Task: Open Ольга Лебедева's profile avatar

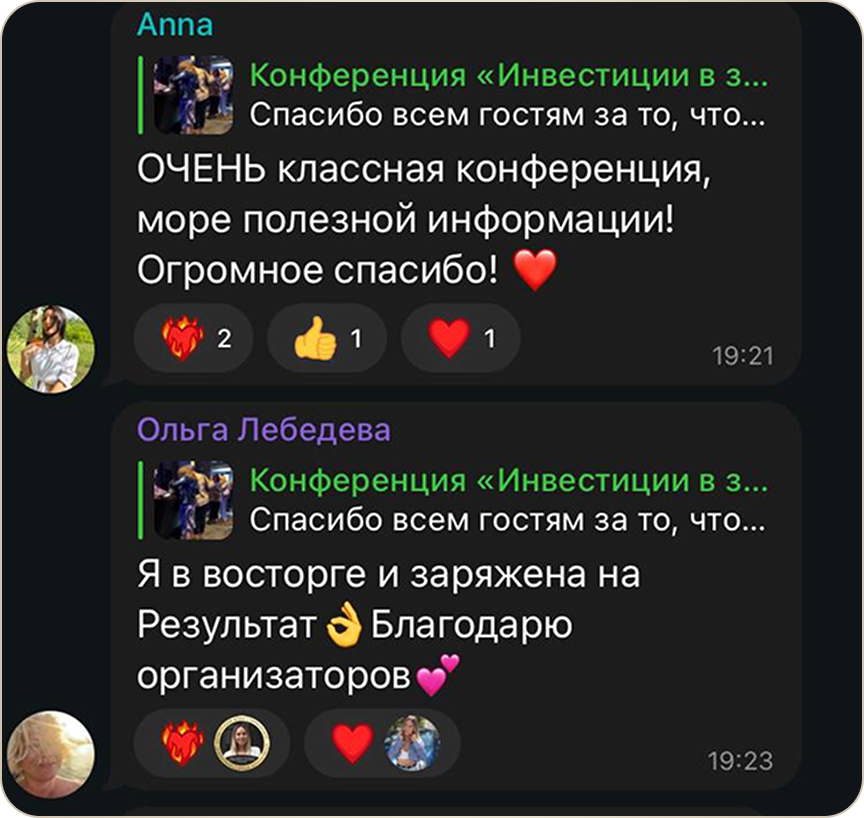Action: pos(51,754)
